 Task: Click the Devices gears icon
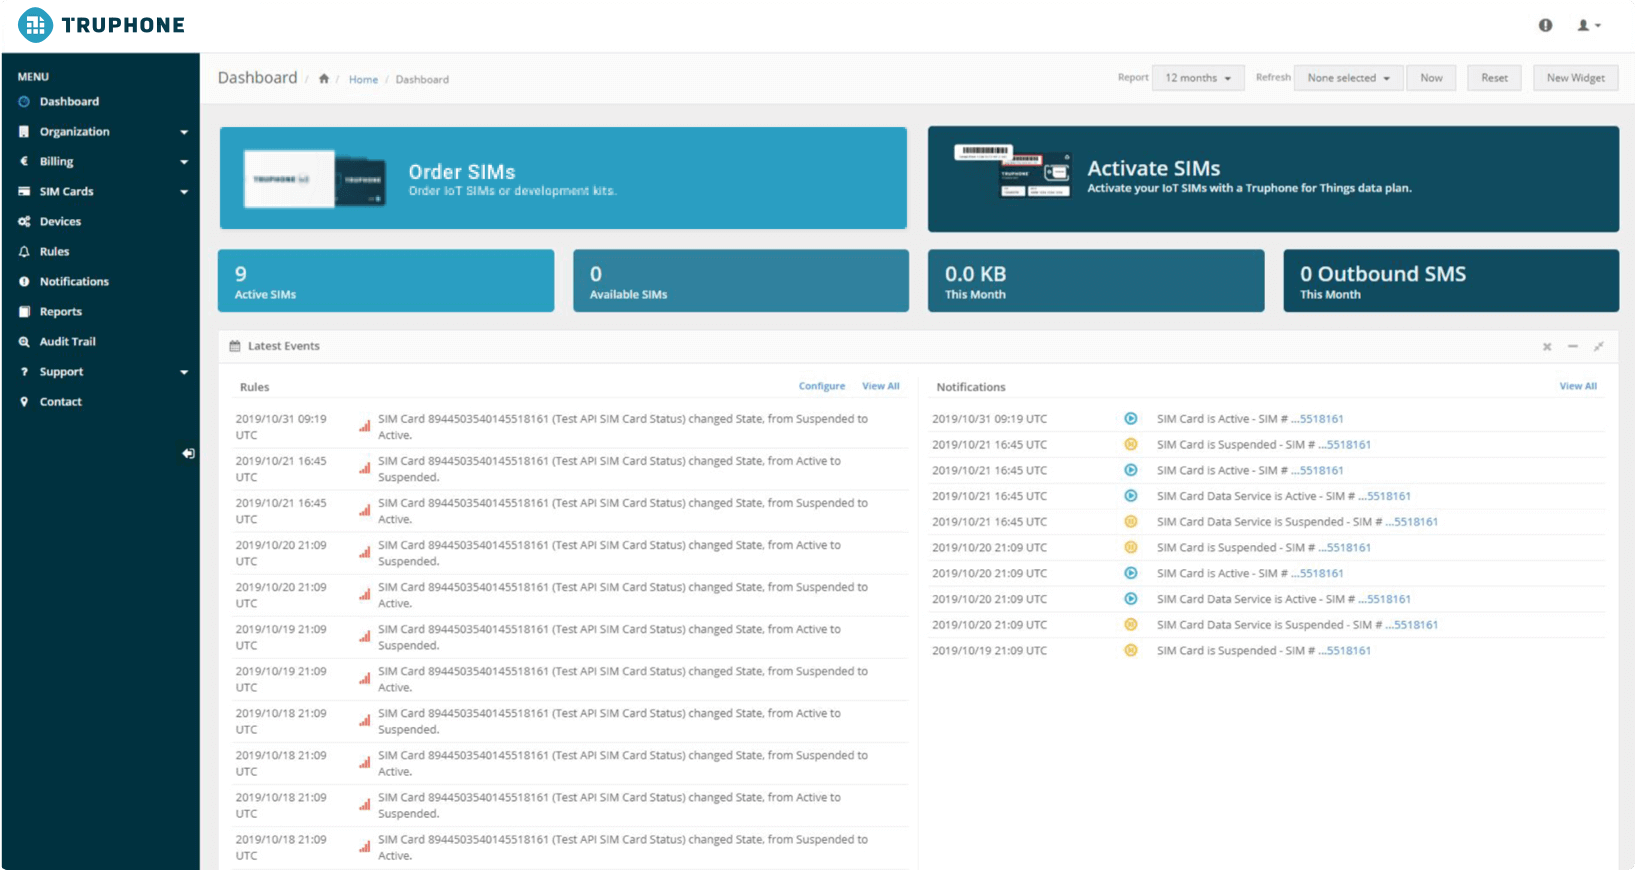tap(24, 222)
